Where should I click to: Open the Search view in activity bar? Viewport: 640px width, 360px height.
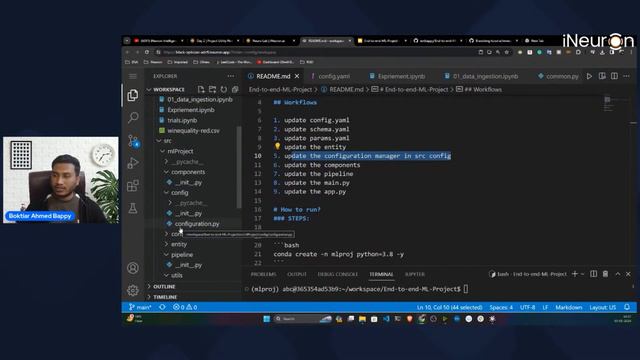tap(133, 118)
